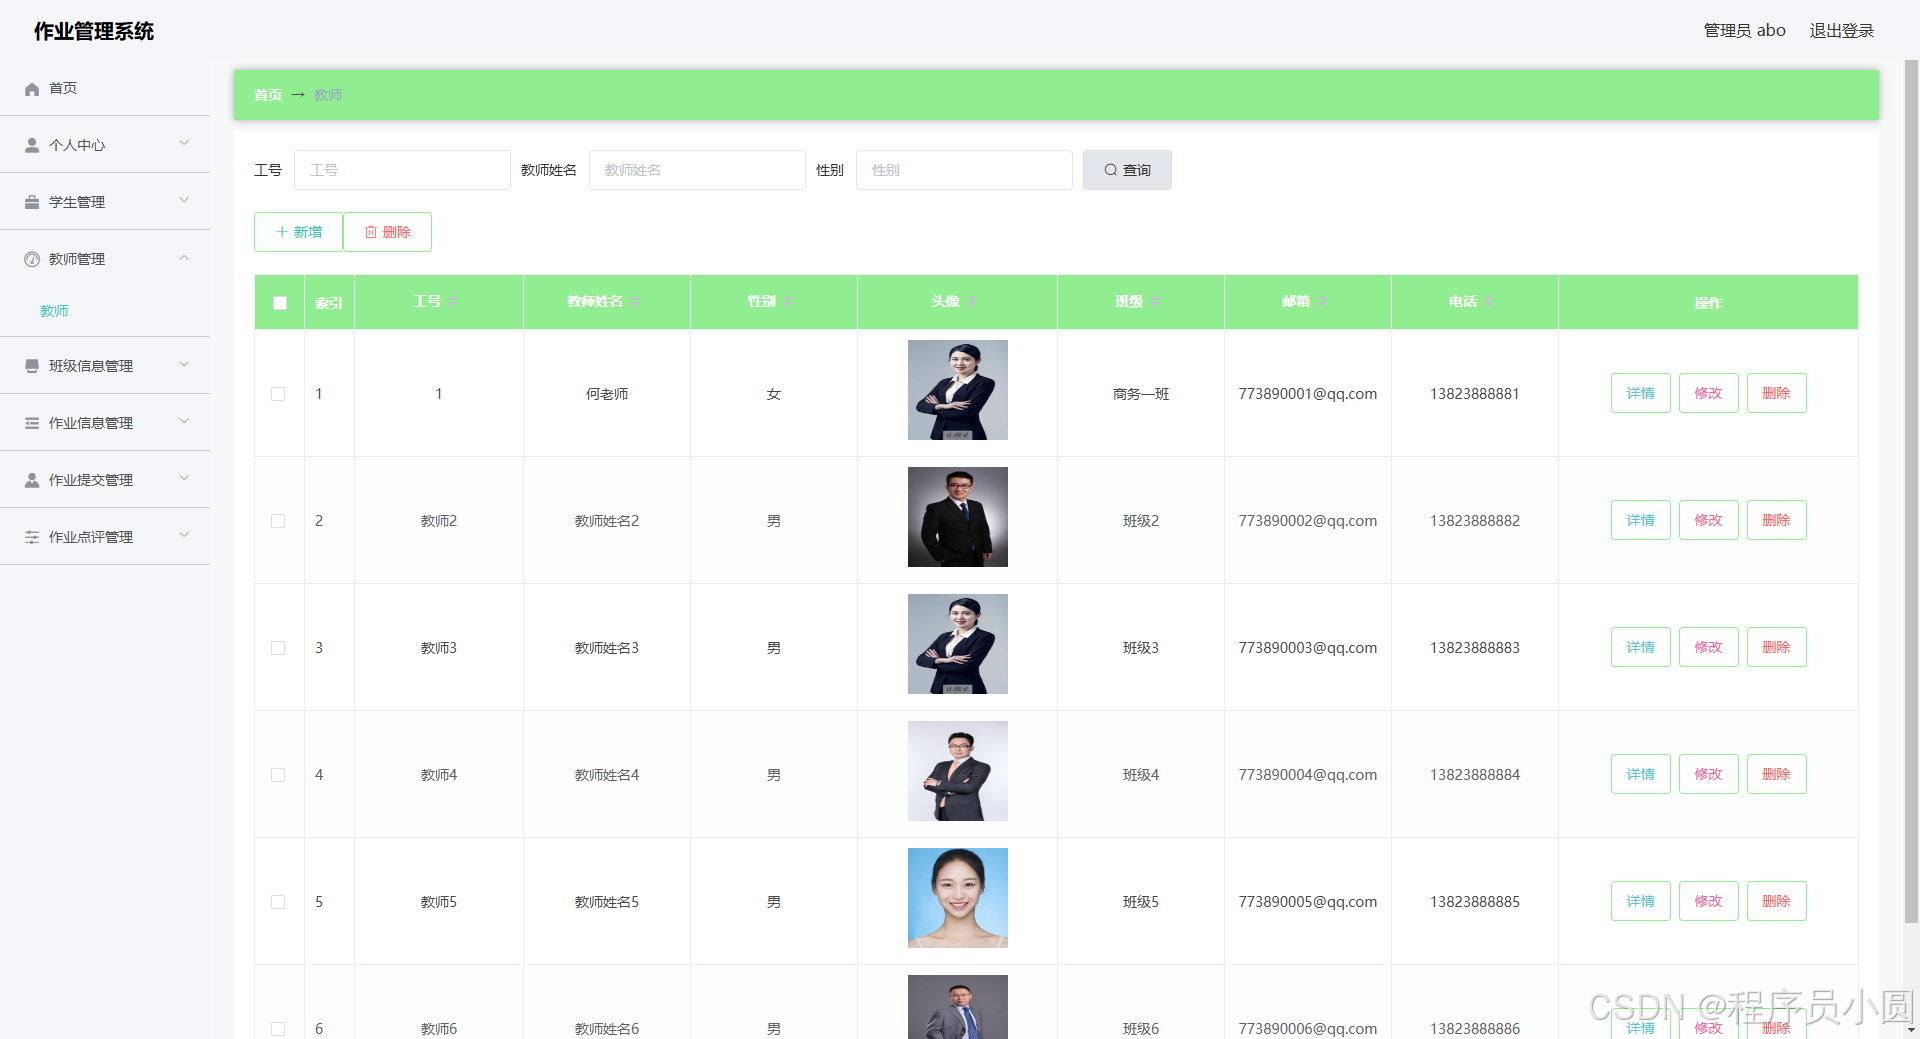Screen dimensions: 1920x1039
Task: Click the 性别 search input field
Action: [964, 170]
